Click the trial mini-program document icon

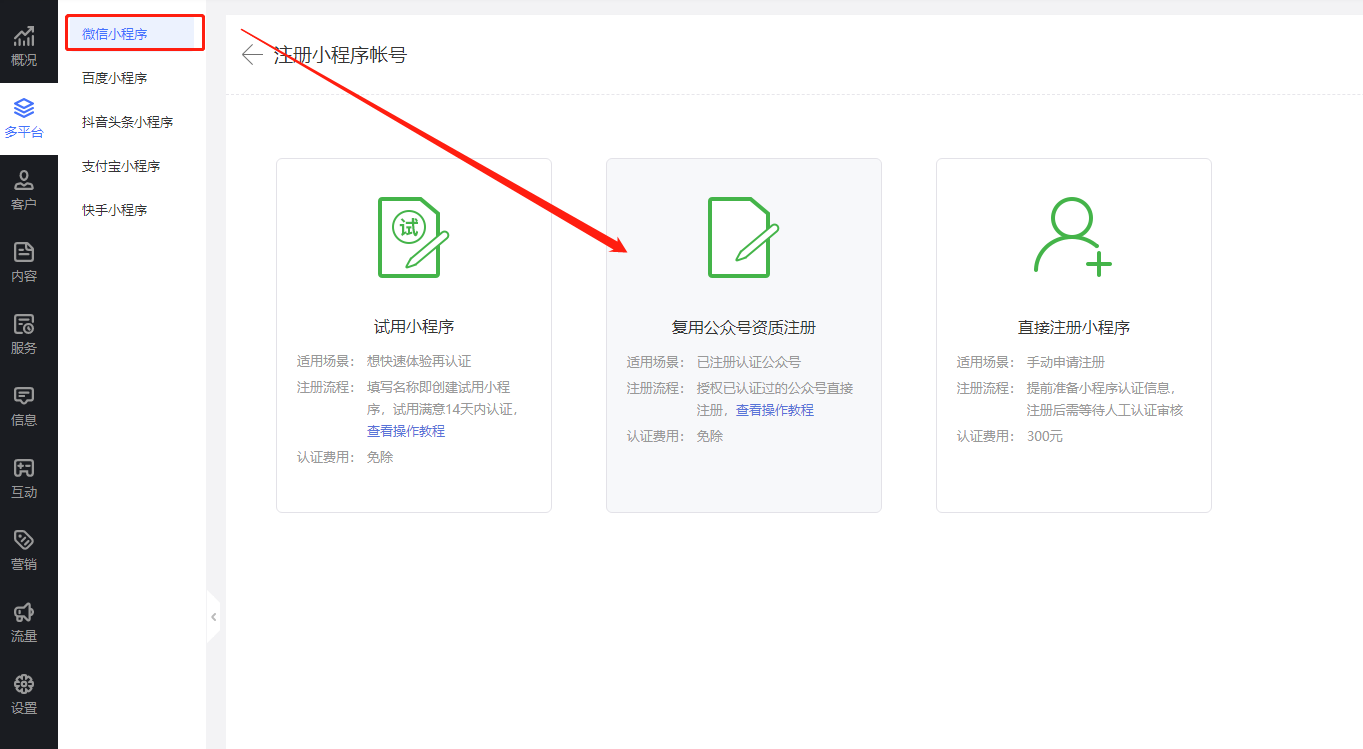(413, 237)
